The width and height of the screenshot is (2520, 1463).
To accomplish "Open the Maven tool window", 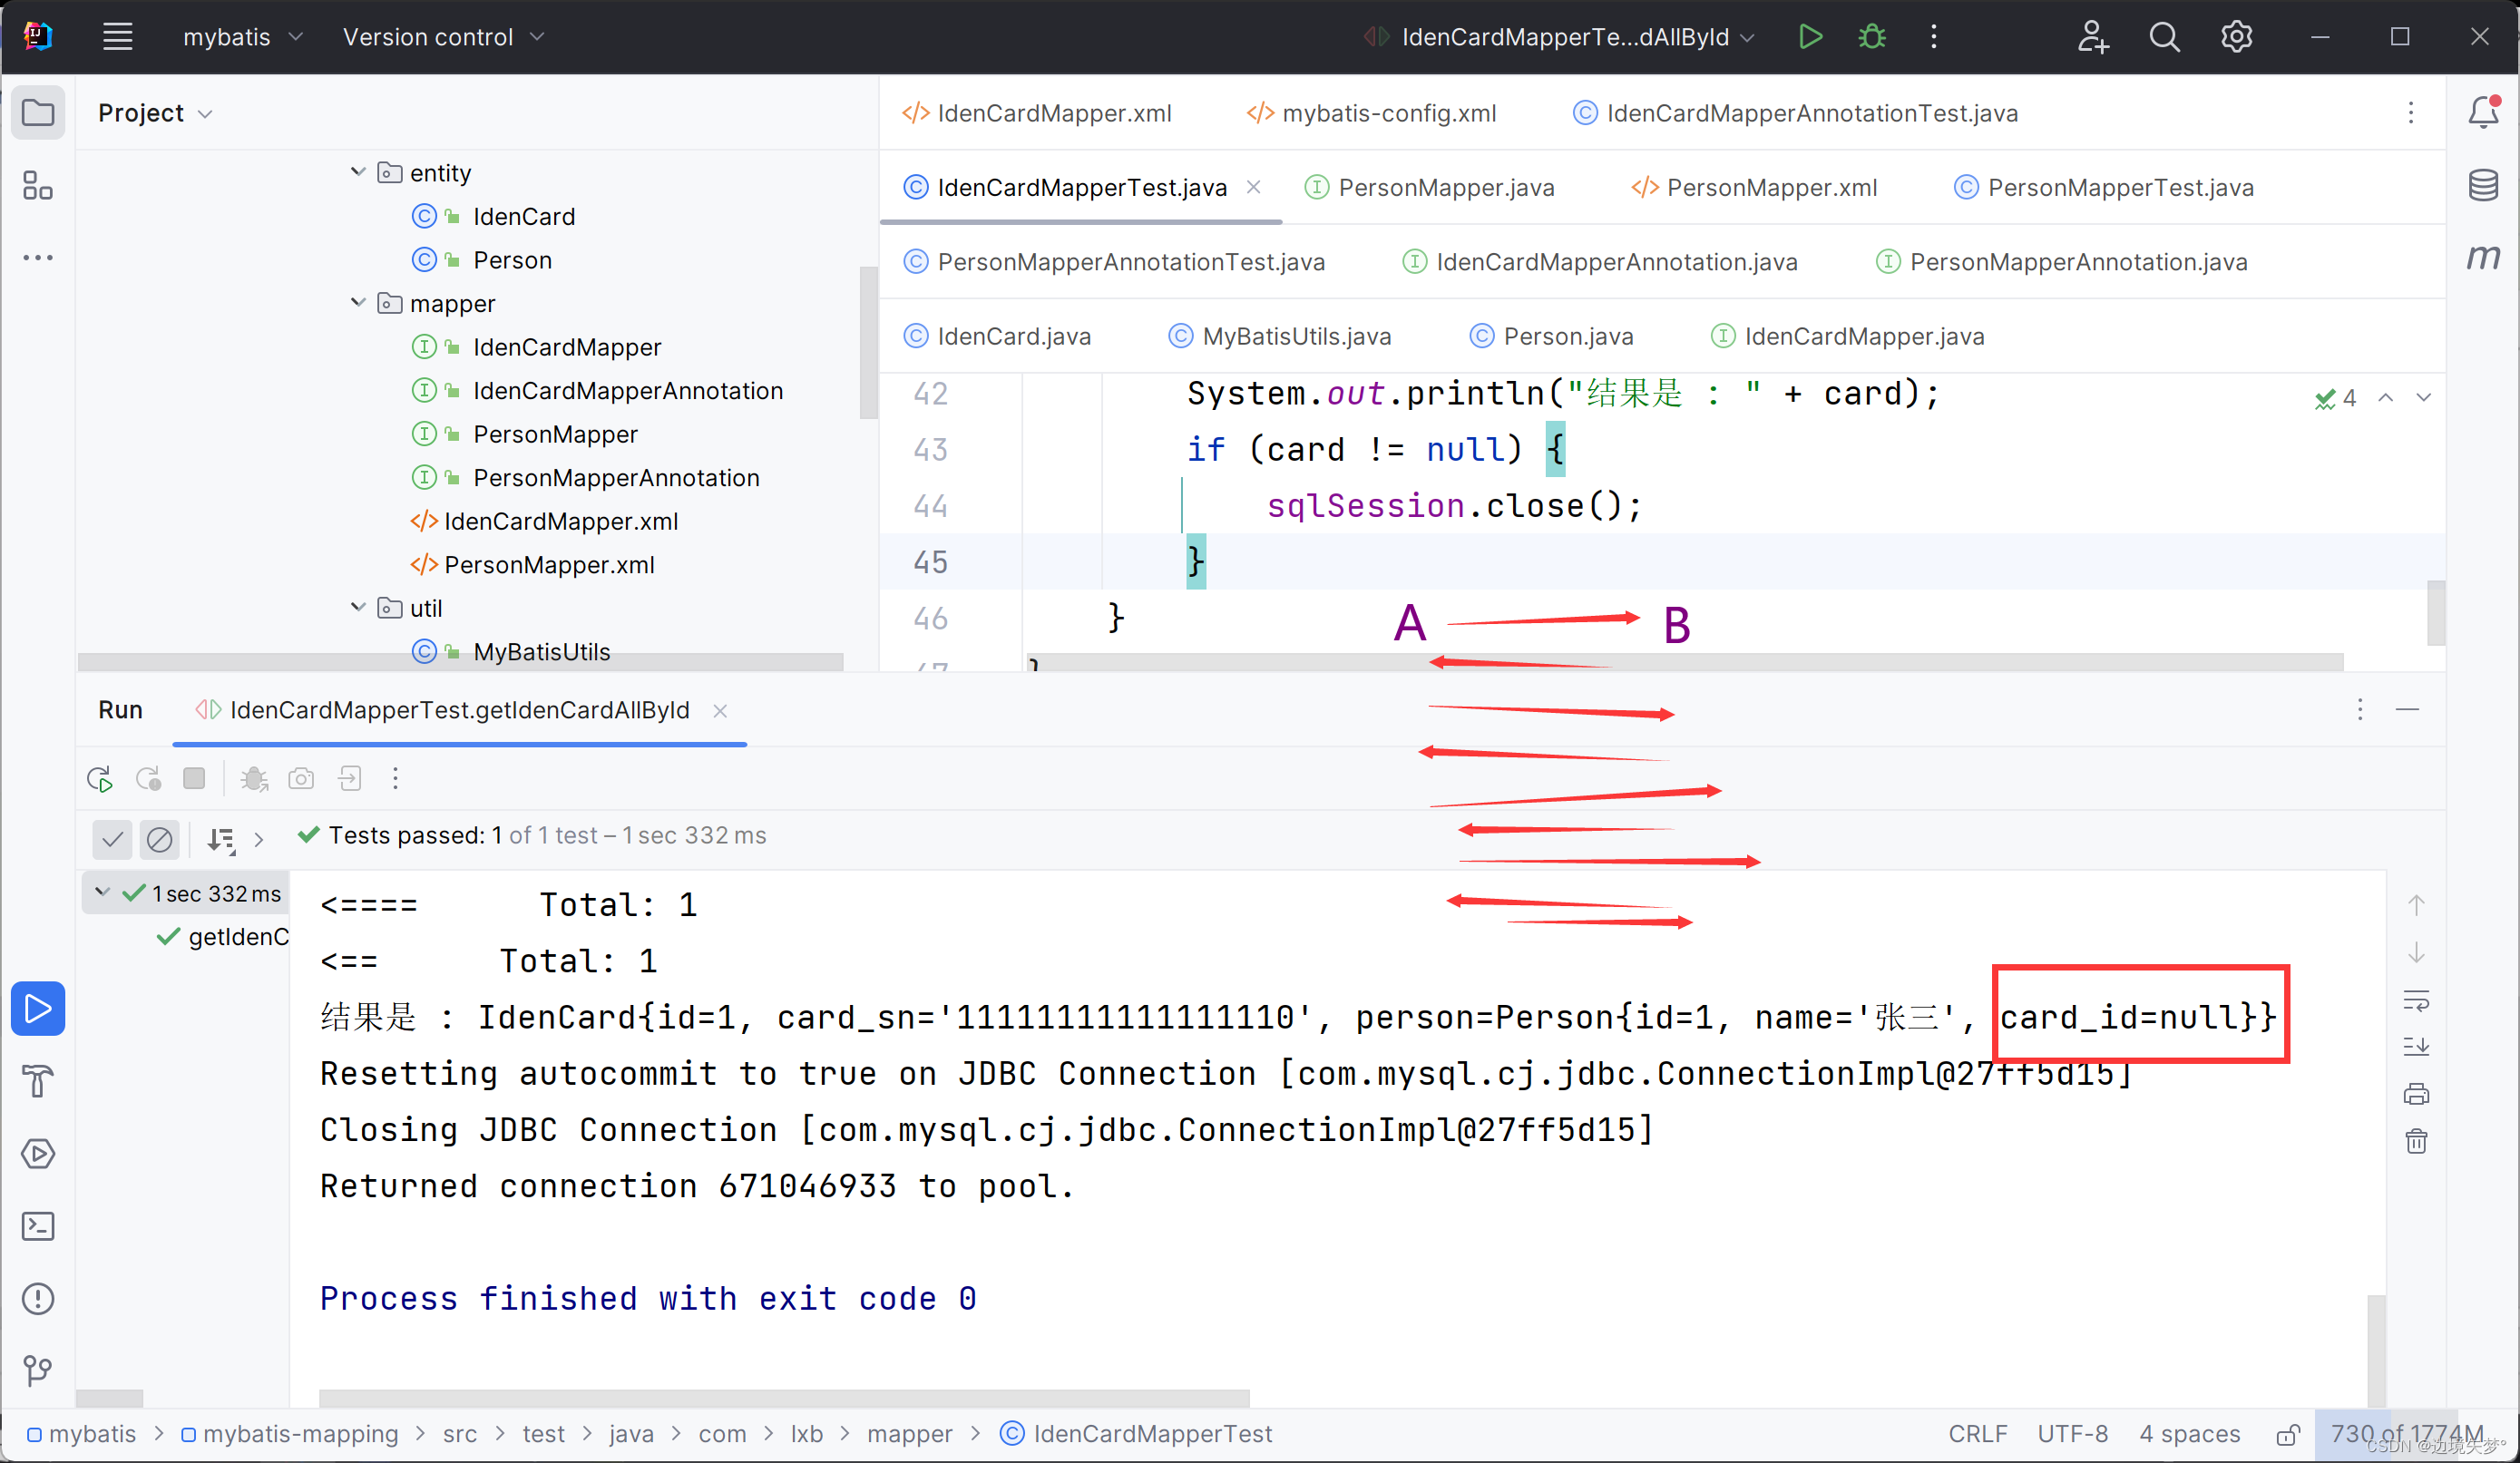I will point(2484,257).
